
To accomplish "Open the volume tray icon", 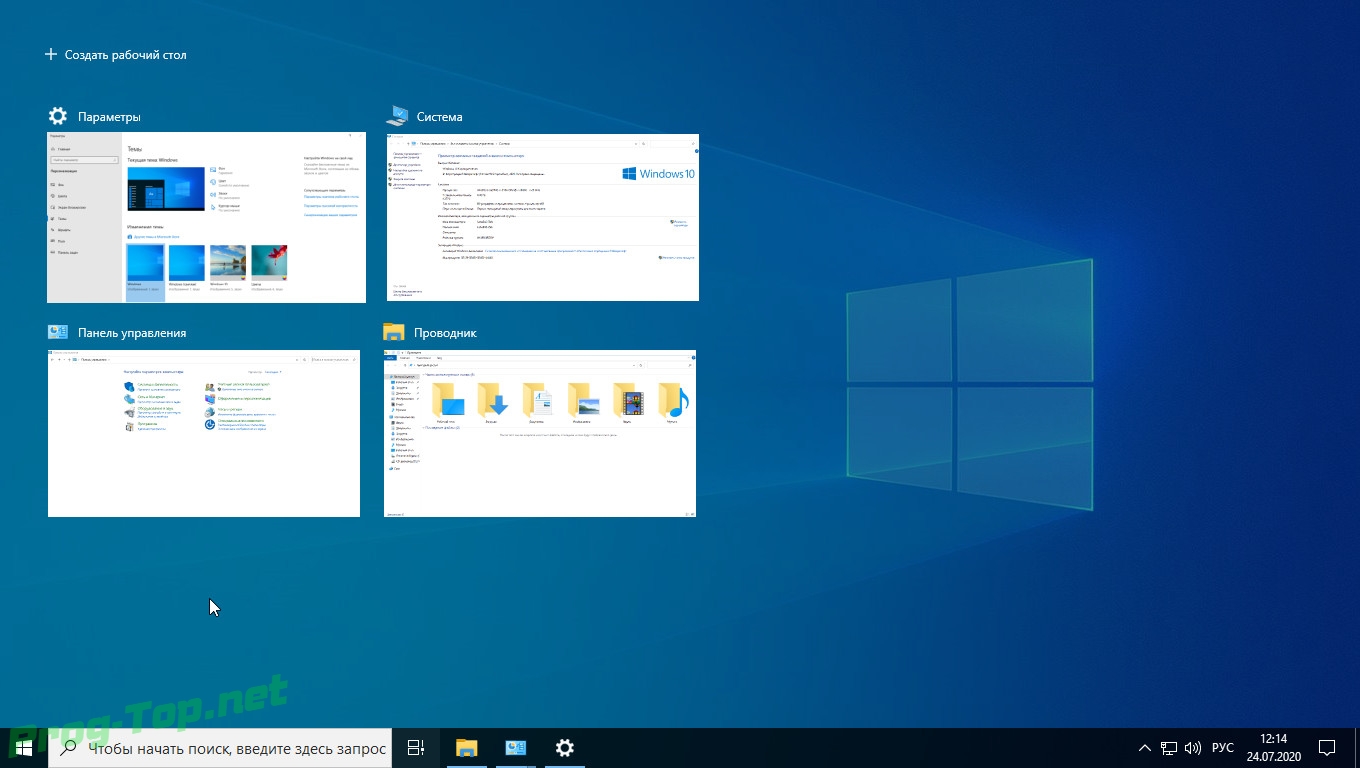I will (1193, 748).
